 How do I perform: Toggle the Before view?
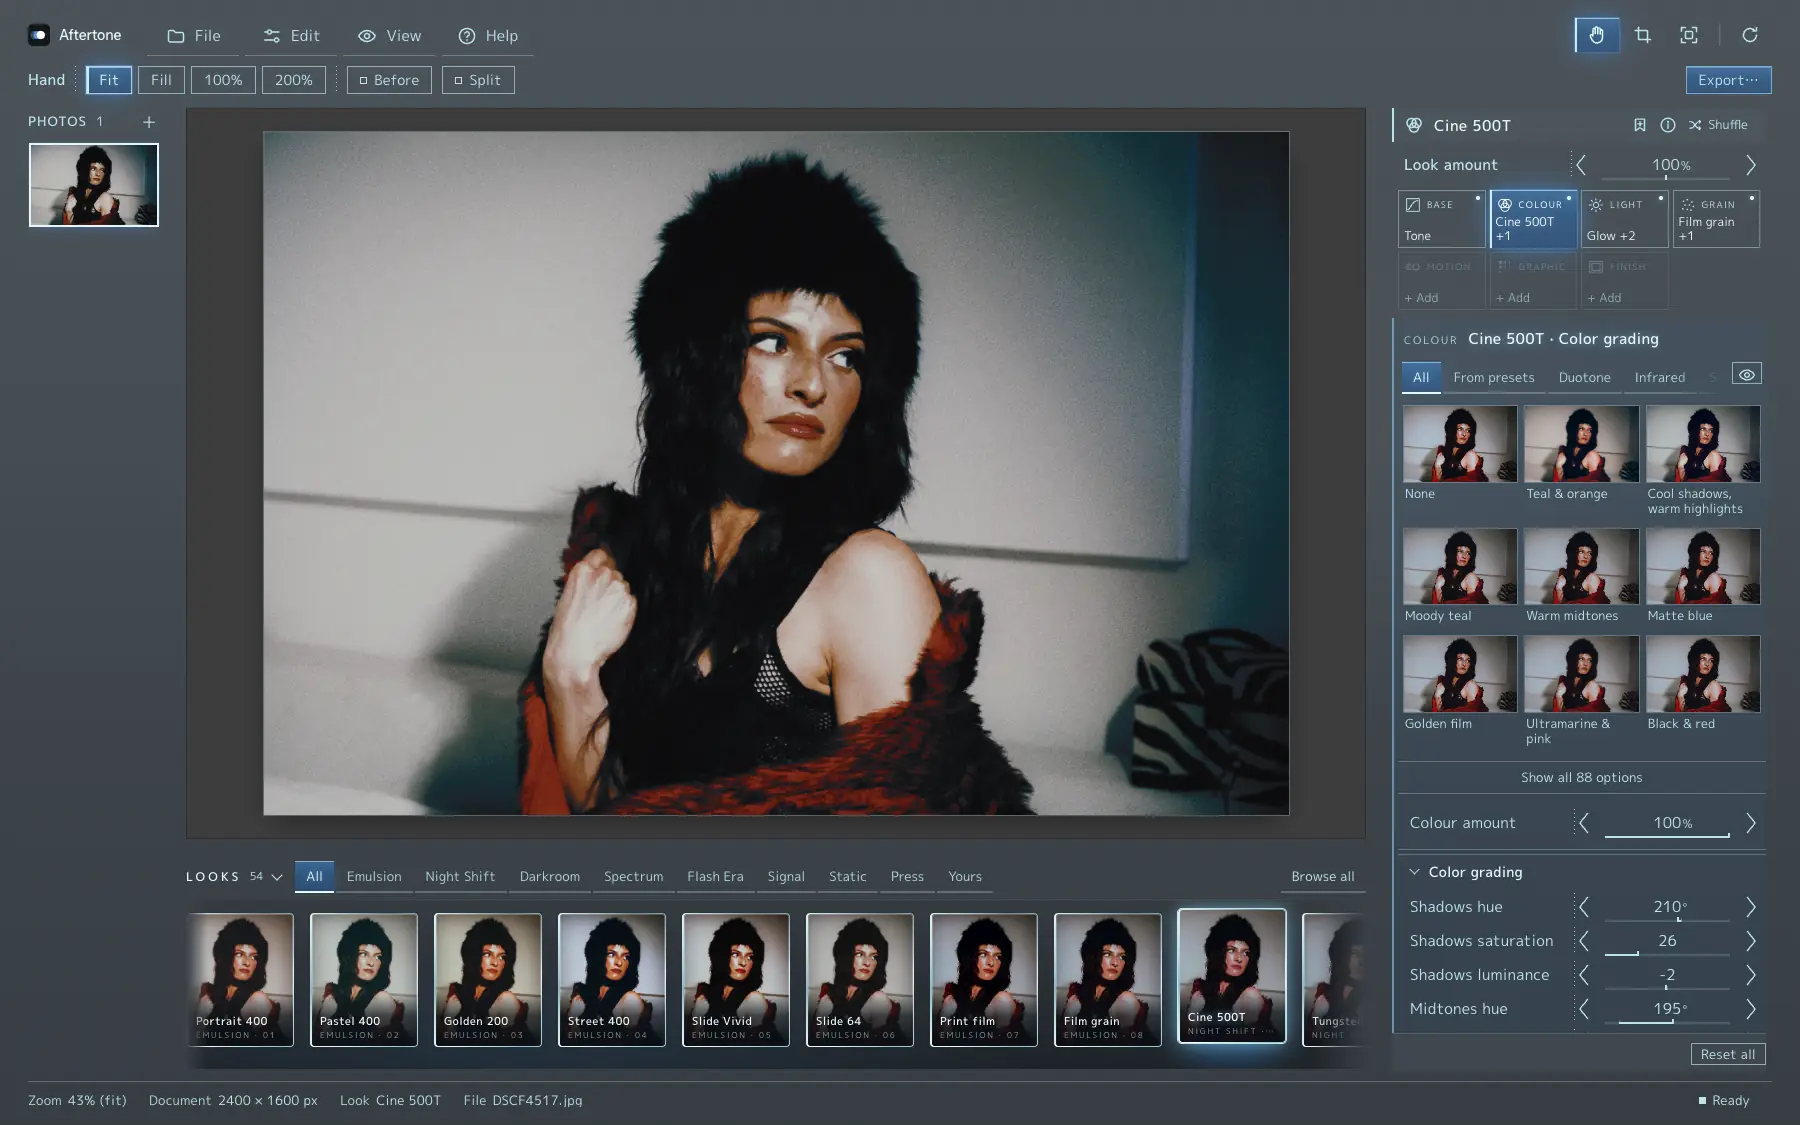pyautogui.click(x=389, y=80)
